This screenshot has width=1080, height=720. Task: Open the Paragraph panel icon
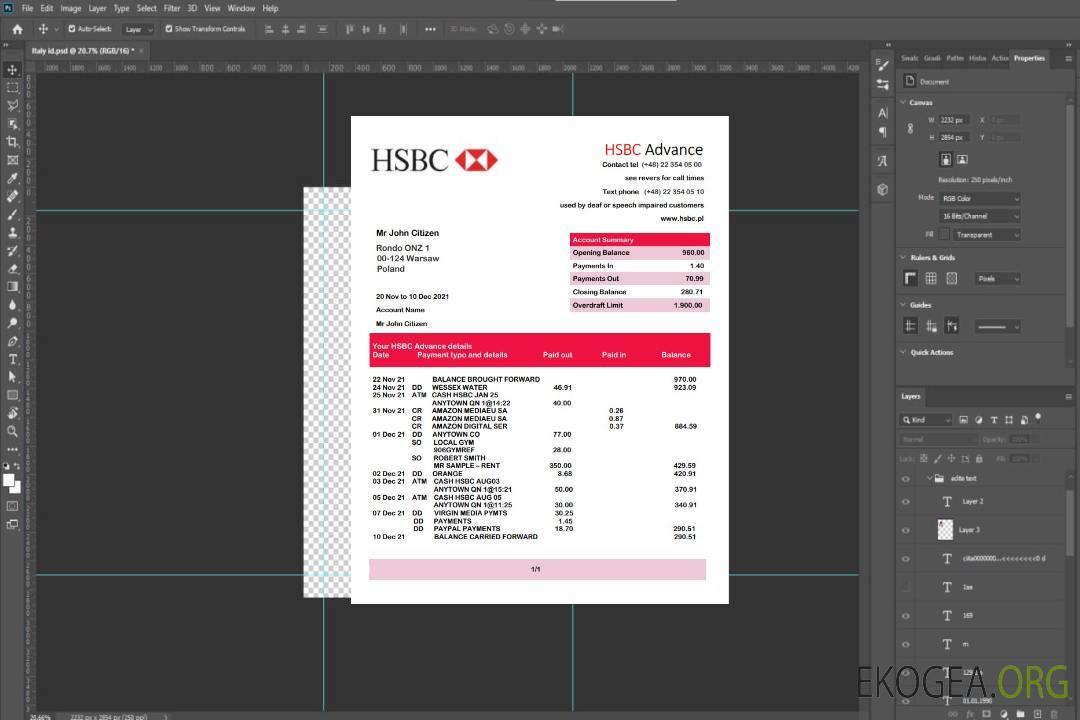(883, 132)
